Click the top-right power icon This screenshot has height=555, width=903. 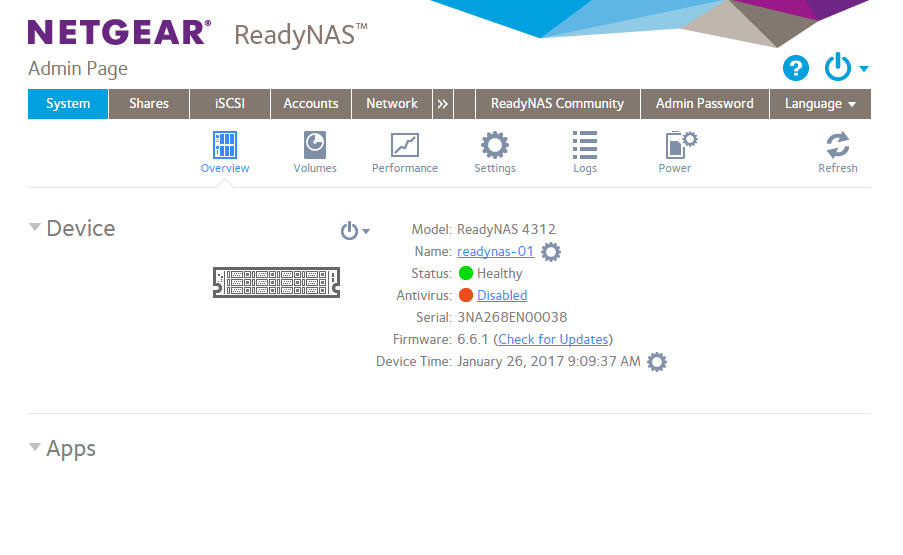[837, 67]
